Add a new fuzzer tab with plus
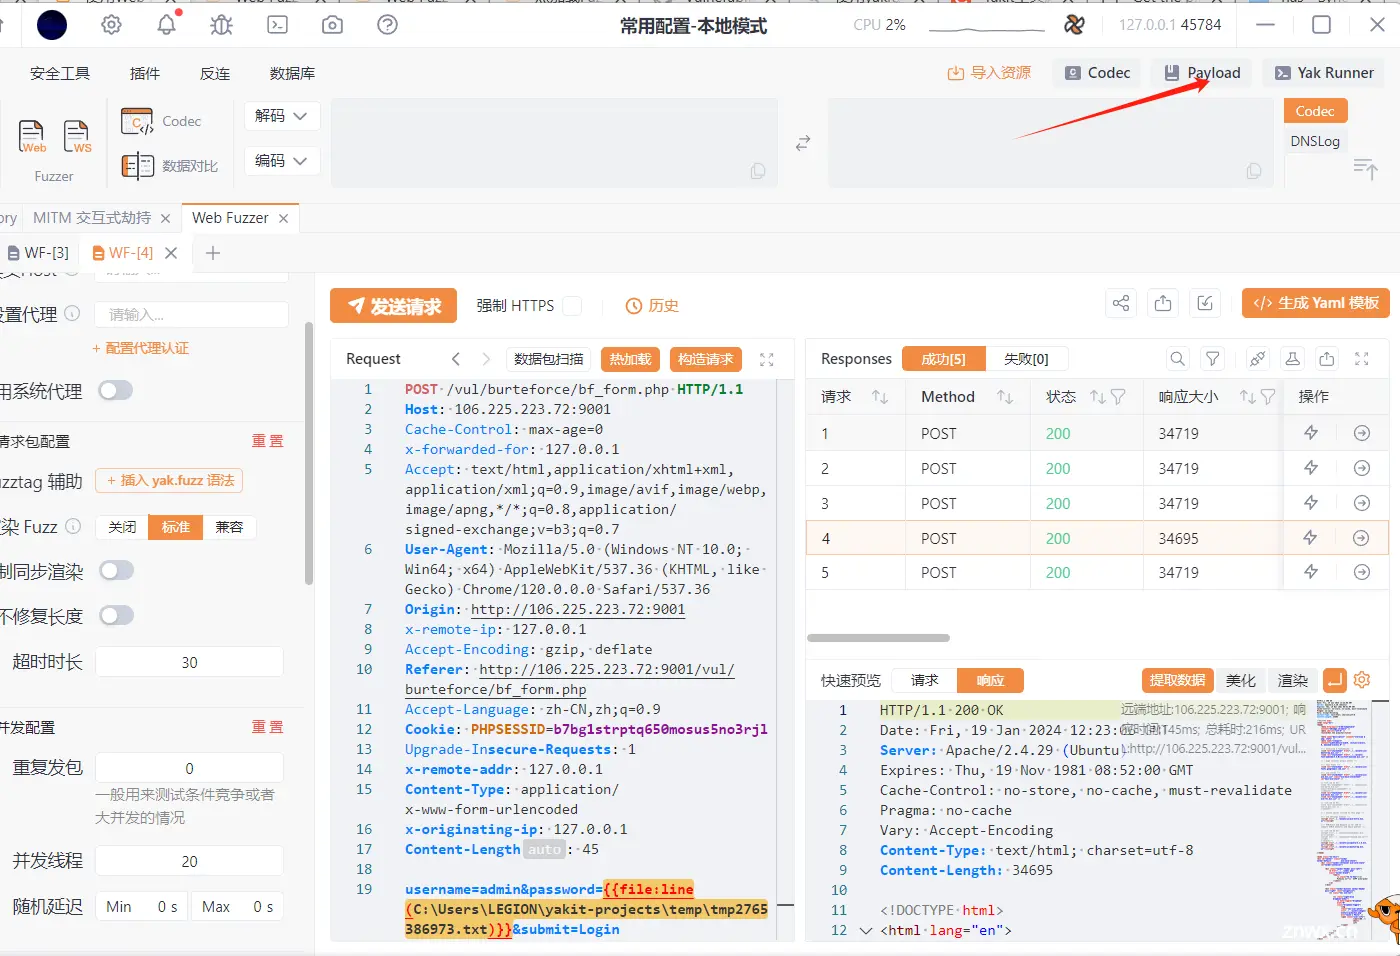 213,253
